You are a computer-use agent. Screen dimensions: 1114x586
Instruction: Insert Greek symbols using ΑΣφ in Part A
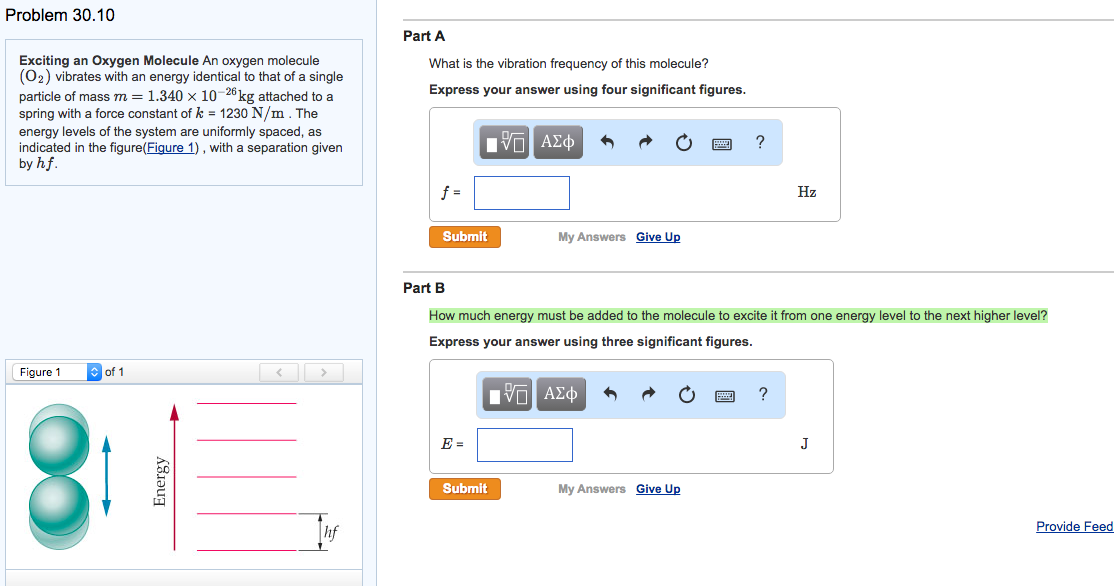coord(557,142)
